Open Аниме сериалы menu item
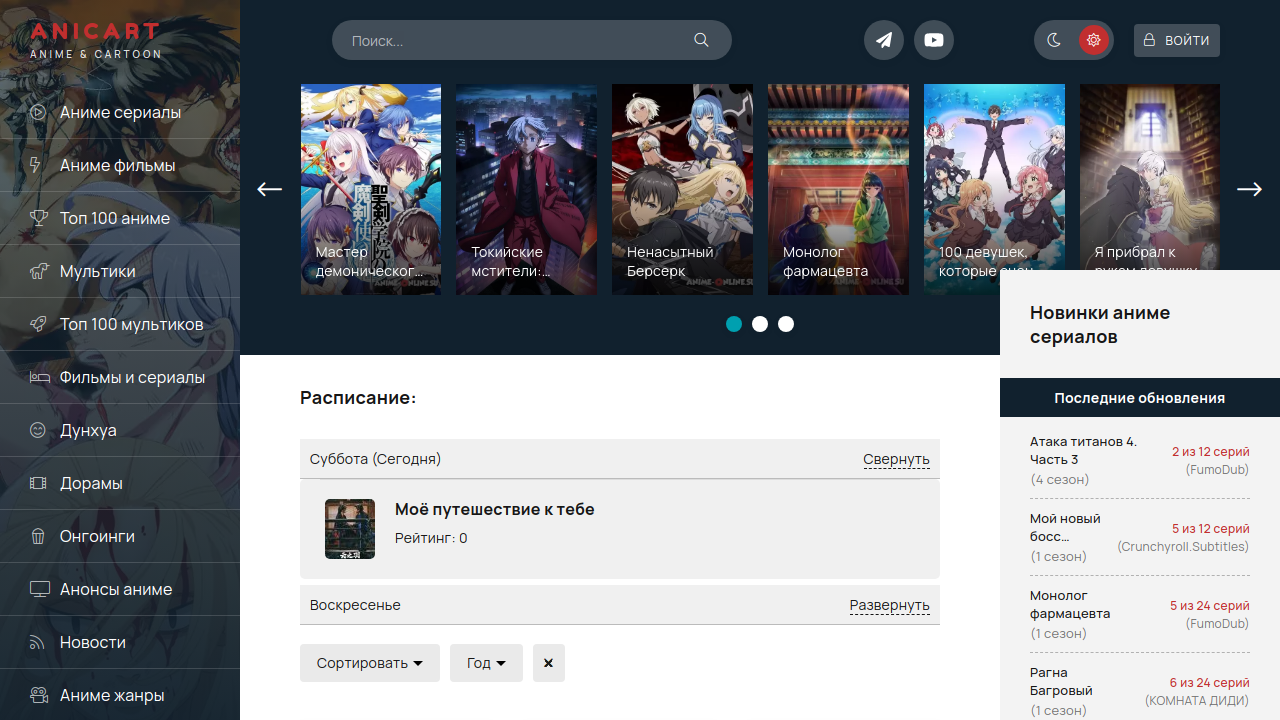The width and height of the screenshot is (1280, 720). click(x=120, y=112)
